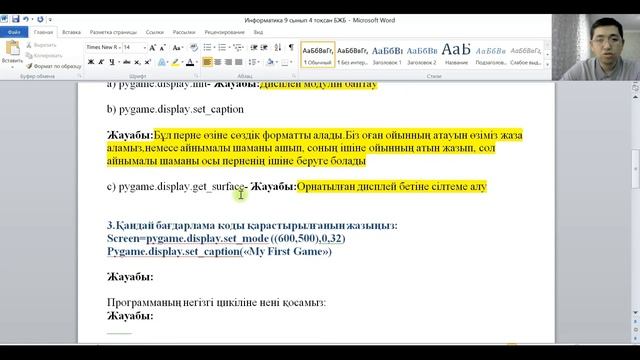Apply the Заголовок 1 style
Screen dimensions: 640x360
[387, 54]
